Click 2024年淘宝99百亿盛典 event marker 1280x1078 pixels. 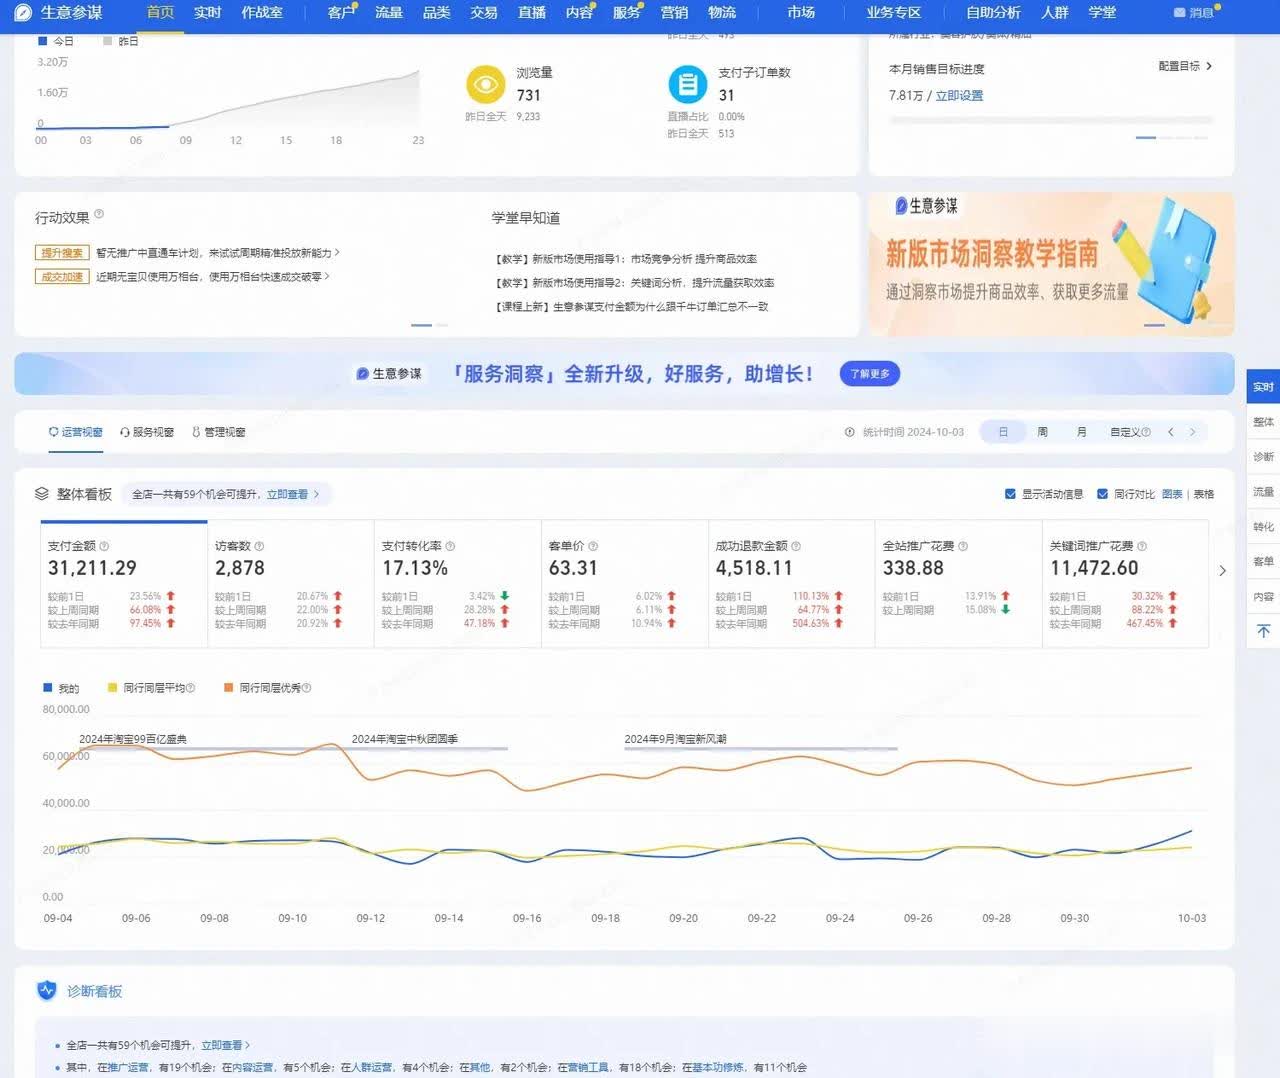133,739
